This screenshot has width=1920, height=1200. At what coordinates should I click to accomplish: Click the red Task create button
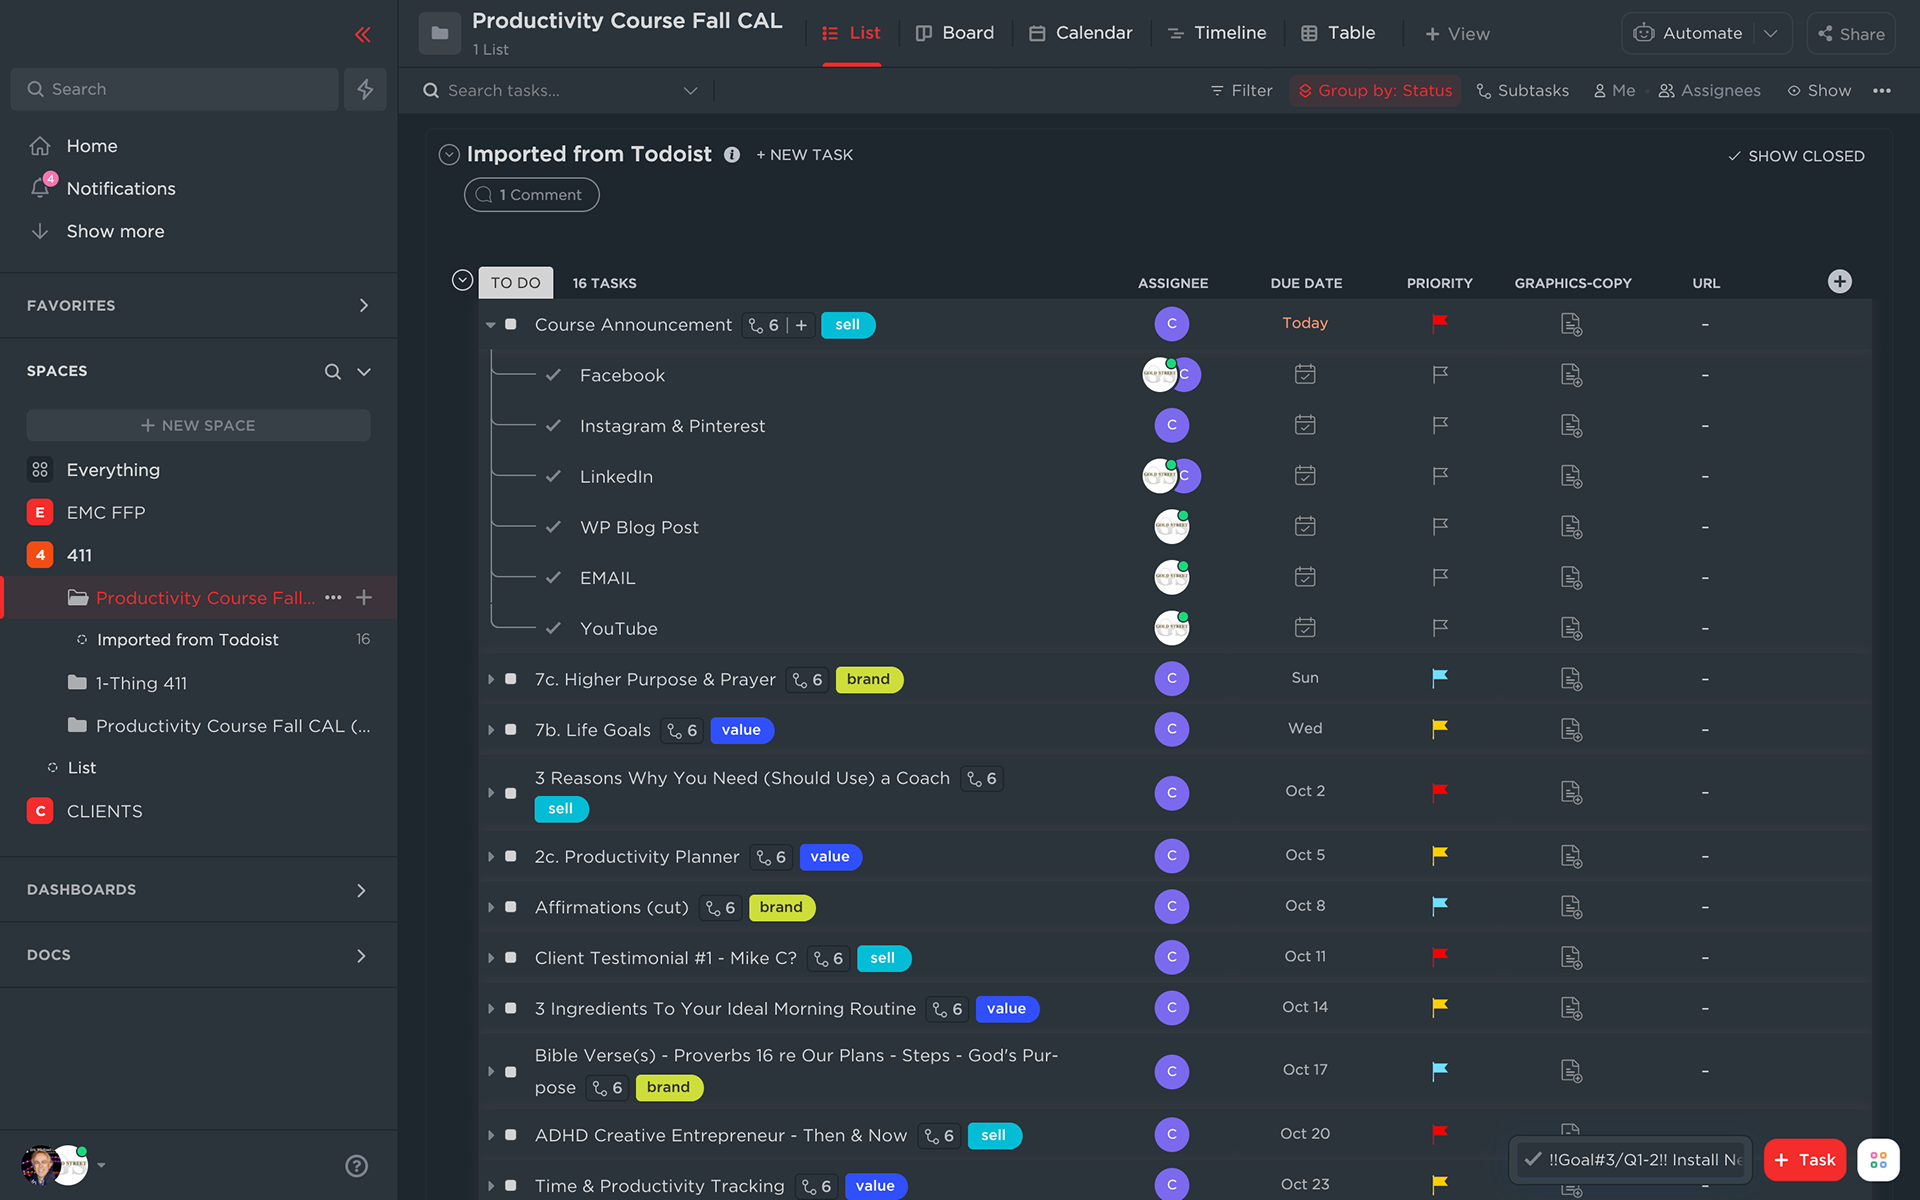click(x=1804, y=1160)
